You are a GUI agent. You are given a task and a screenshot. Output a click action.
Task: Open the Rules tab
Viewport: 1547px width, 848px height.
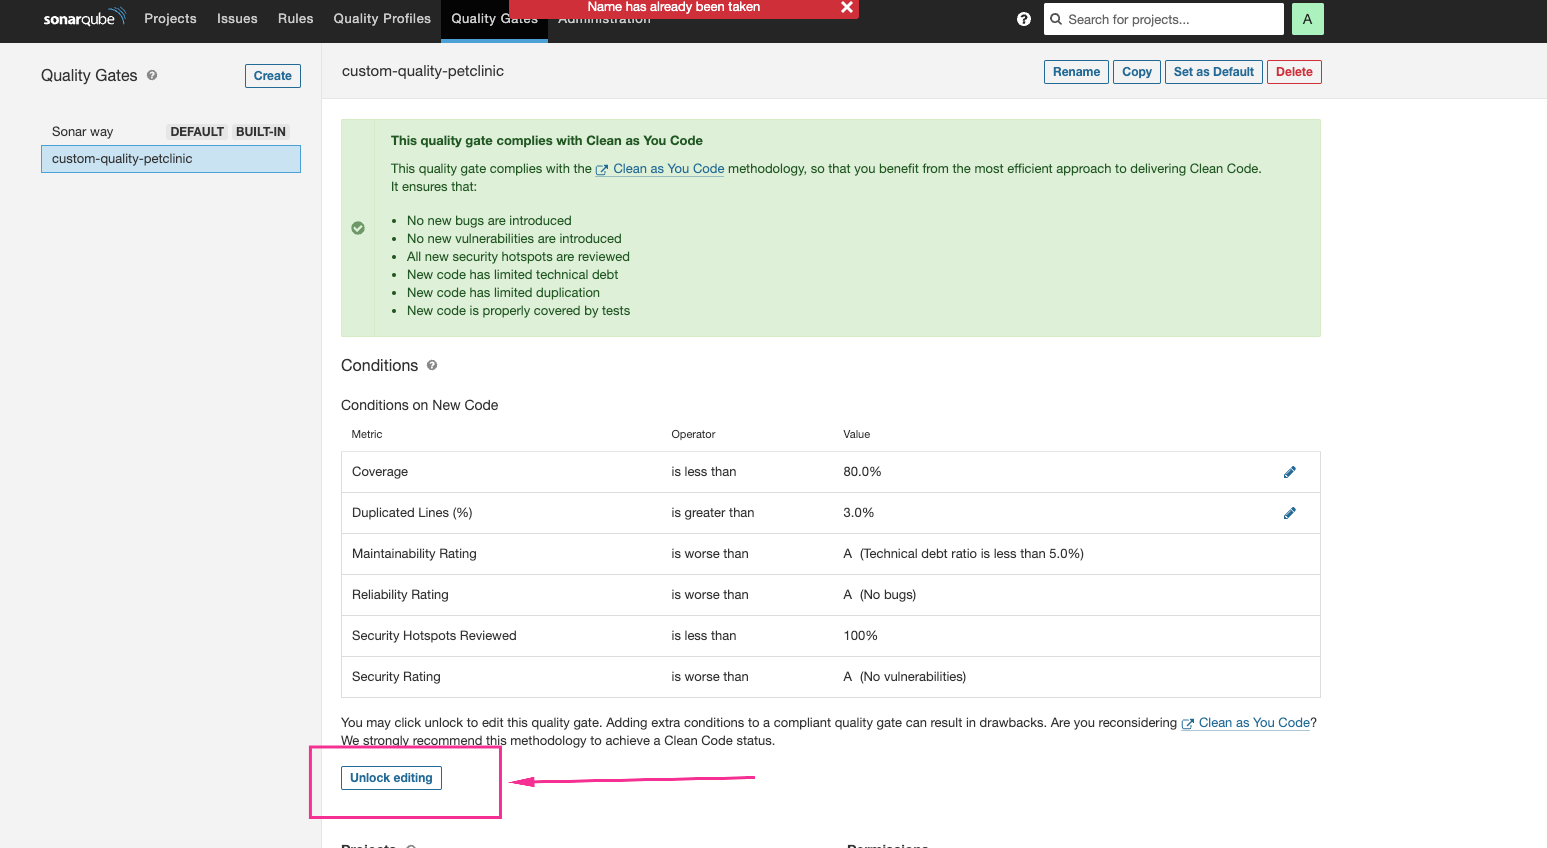click(295, 19)
